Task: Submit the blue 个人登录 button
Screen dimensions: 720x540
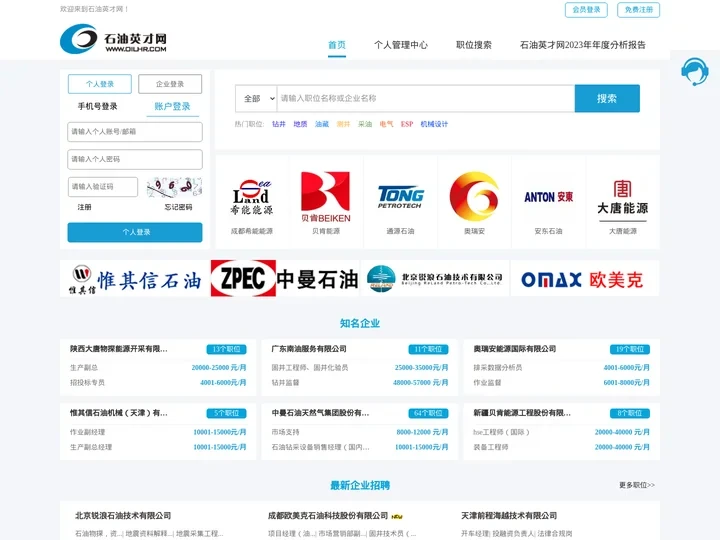Action: point(135,232)
